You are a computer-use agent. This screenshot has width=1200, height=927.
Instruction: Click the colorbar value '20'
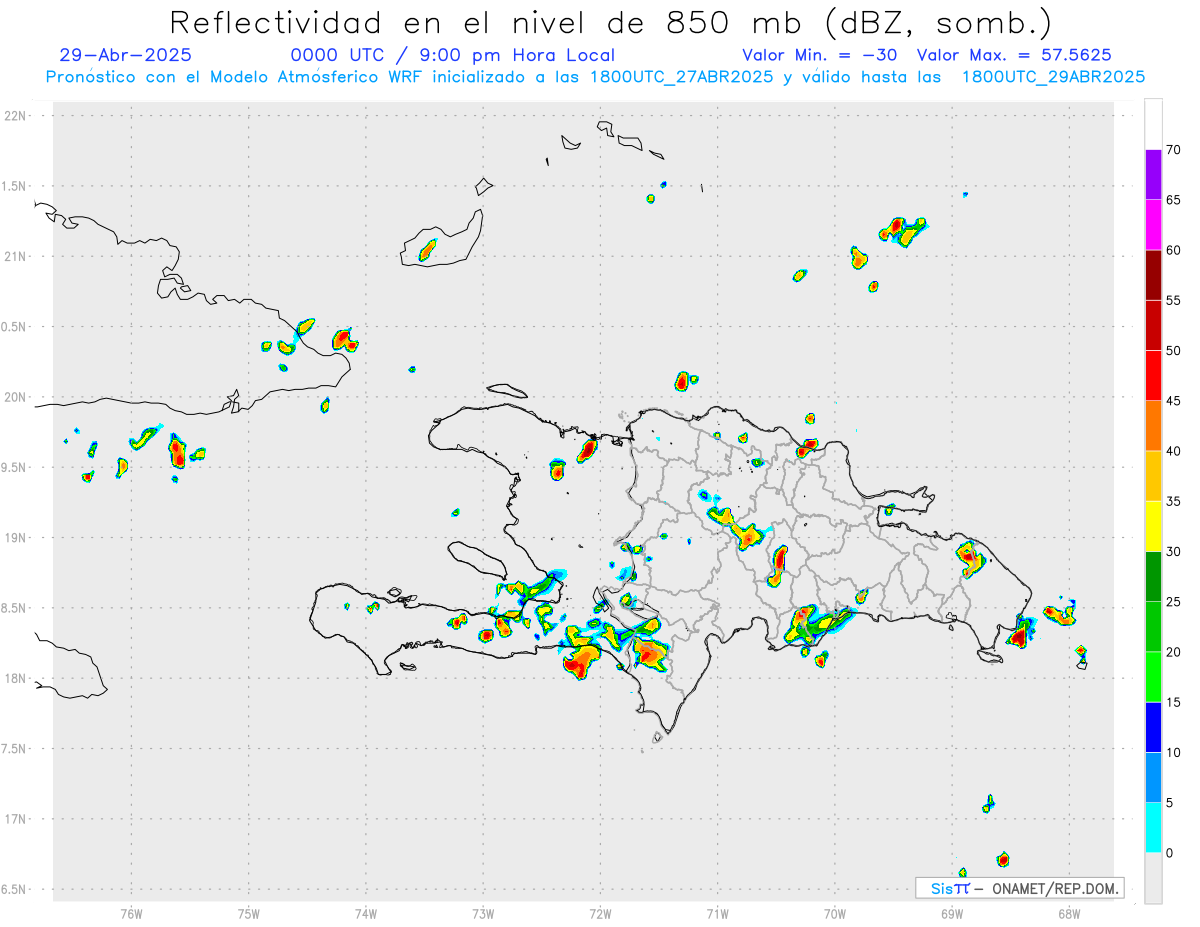coord(1173,652)
